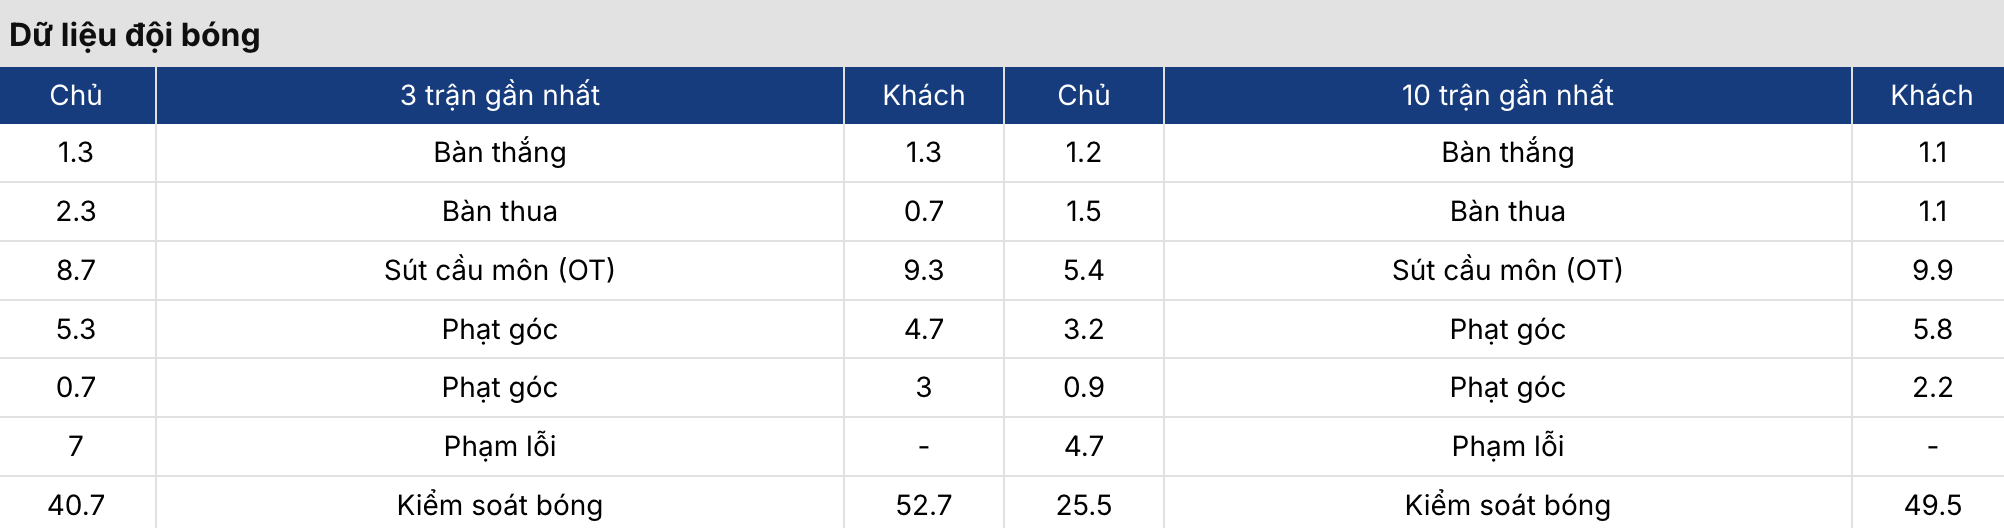Image resolution: width=2004 pixels, height=528 pixels.
Task: Select "Phạm lỗi" in the 10-match table
Action: [1507, 446]
